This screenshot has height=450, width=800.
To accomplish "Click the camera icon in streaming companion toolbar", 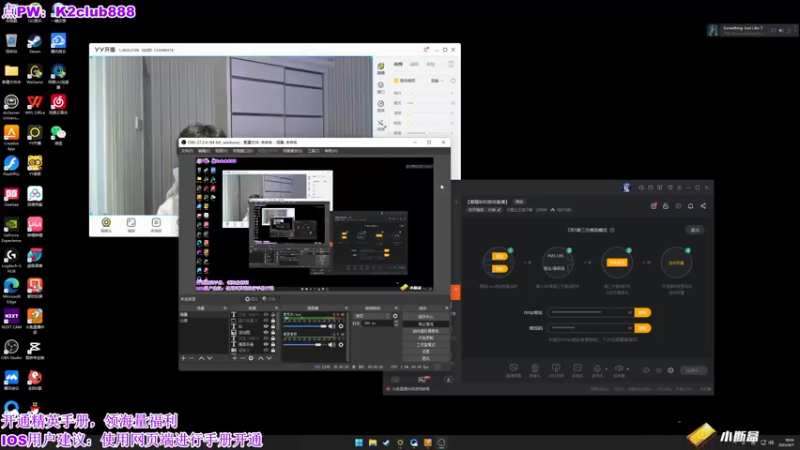I will [x=535, y=370].
